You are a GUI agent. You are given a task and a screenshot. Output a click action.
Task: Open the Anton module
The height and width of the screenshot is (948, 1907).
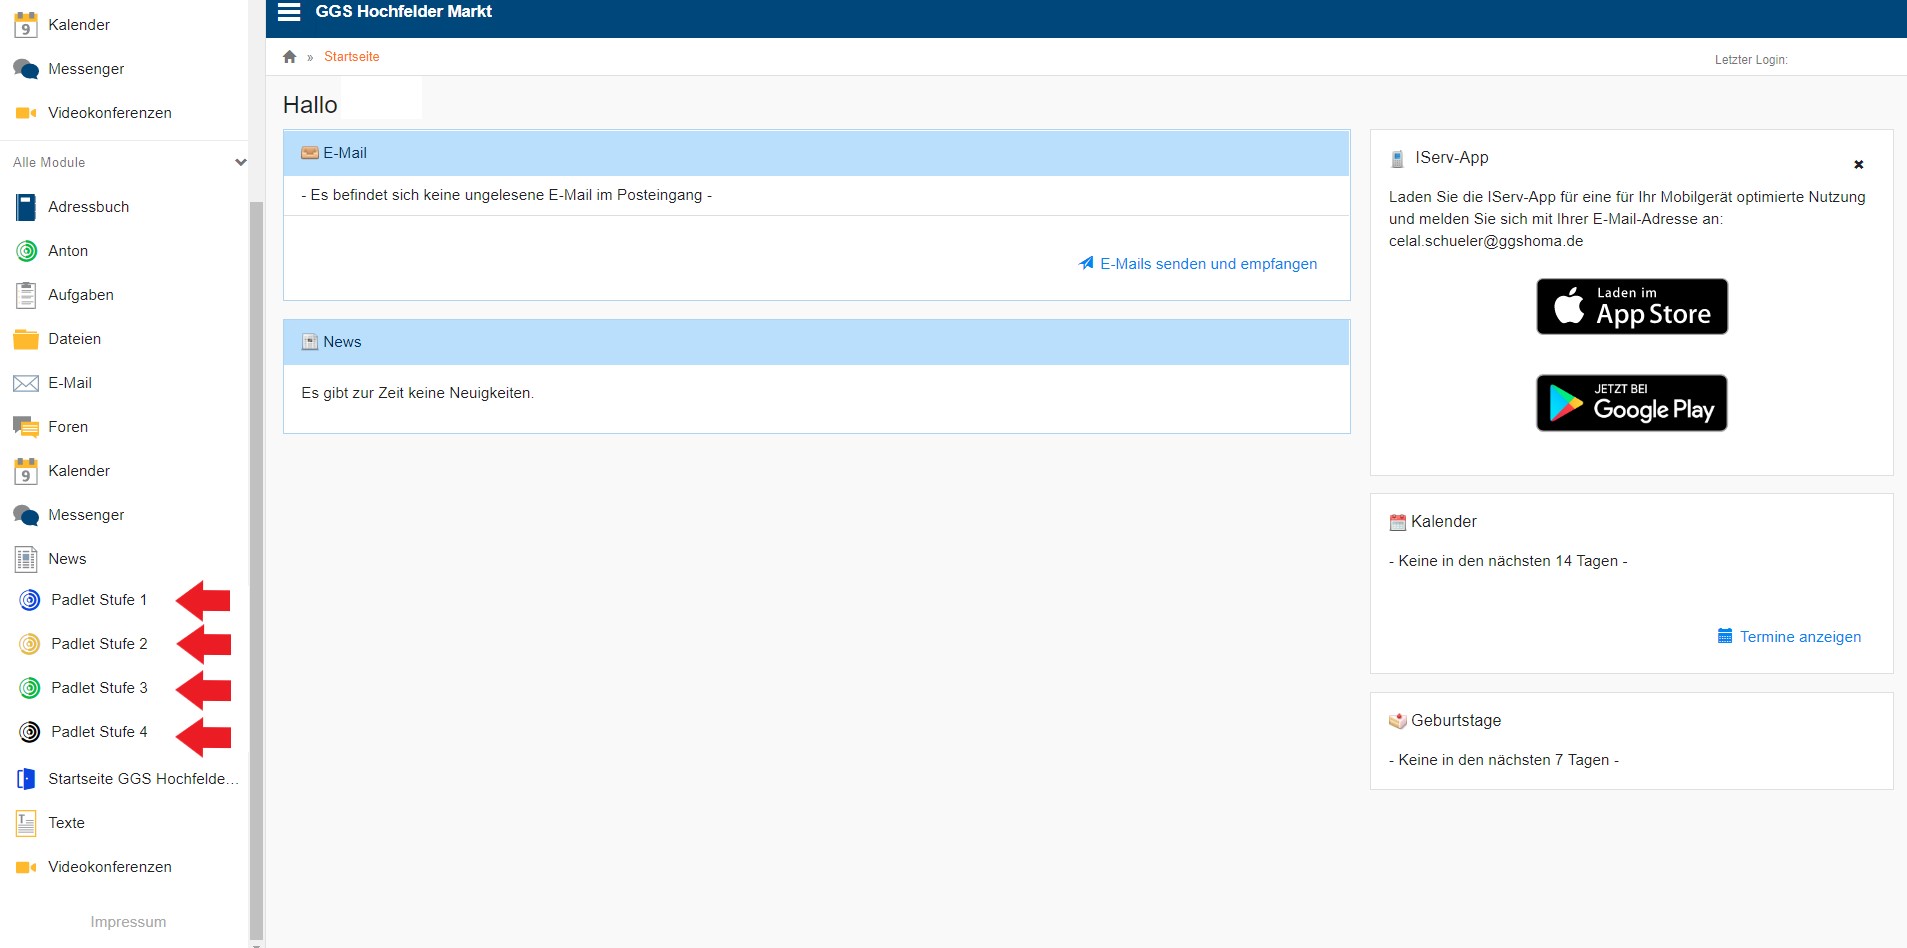pos(68,251)
